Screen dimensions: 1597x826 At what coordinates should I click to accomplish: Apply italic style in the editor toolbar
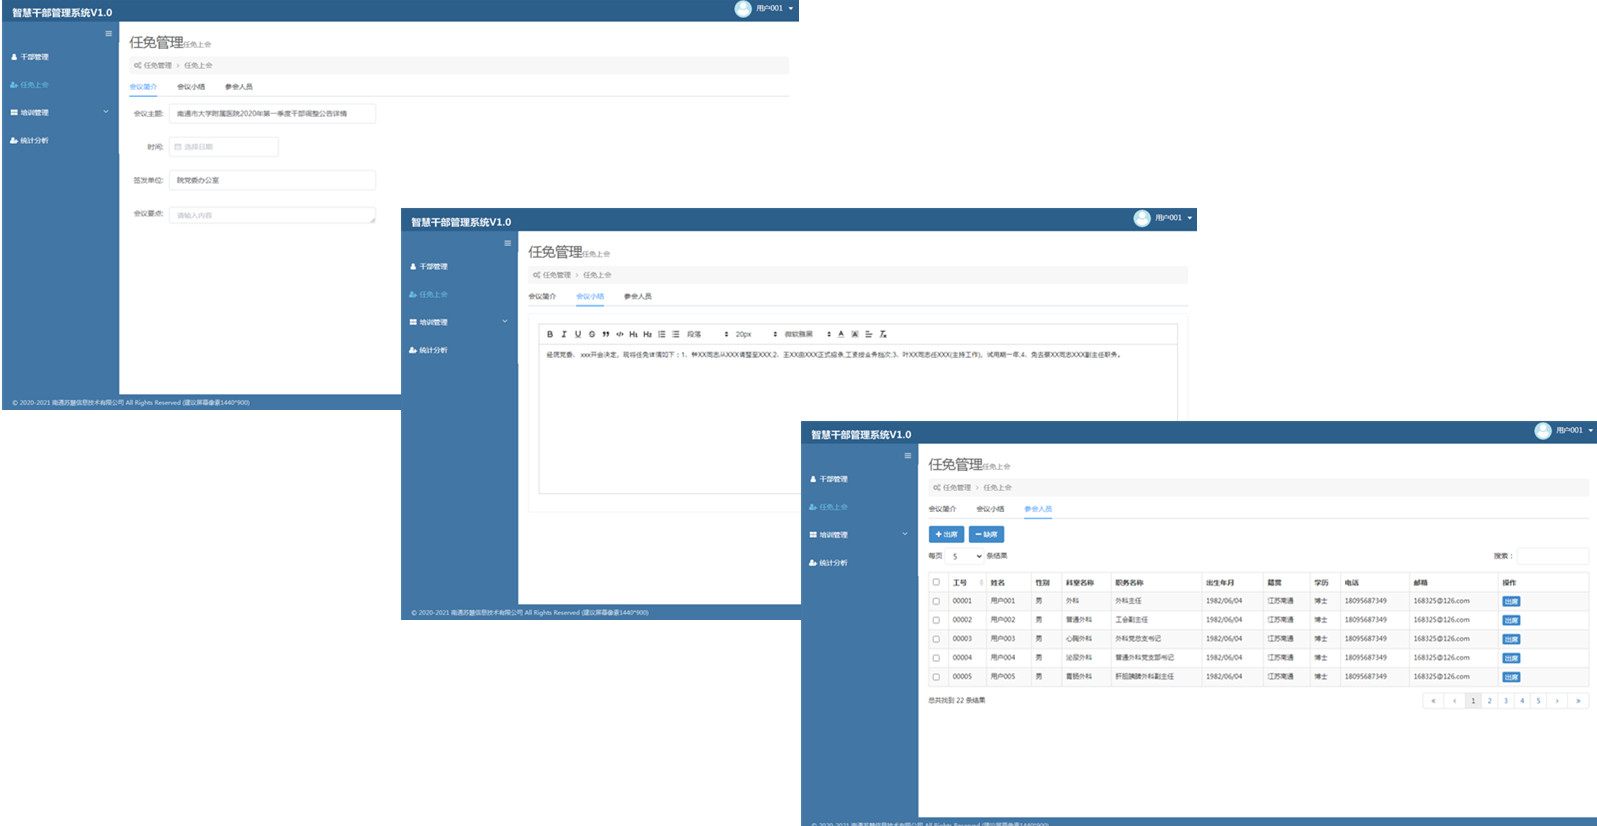(564, 334)
